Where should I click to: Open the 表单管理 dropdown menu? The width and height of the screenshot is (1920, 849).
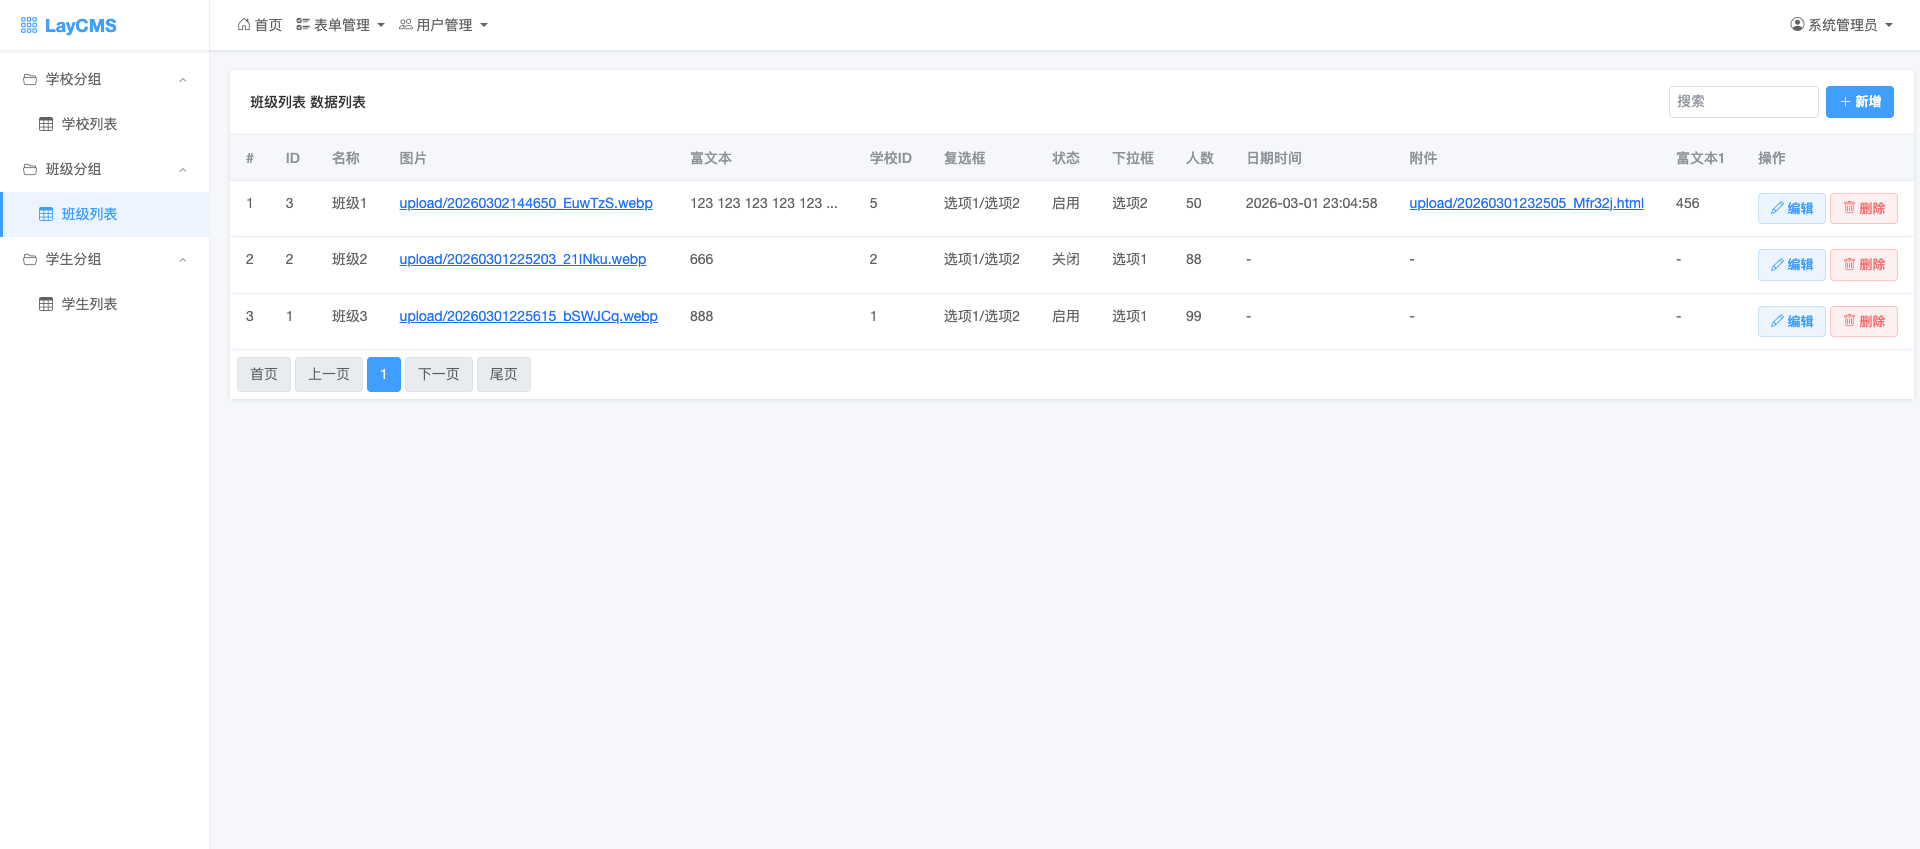pos(341,25)
